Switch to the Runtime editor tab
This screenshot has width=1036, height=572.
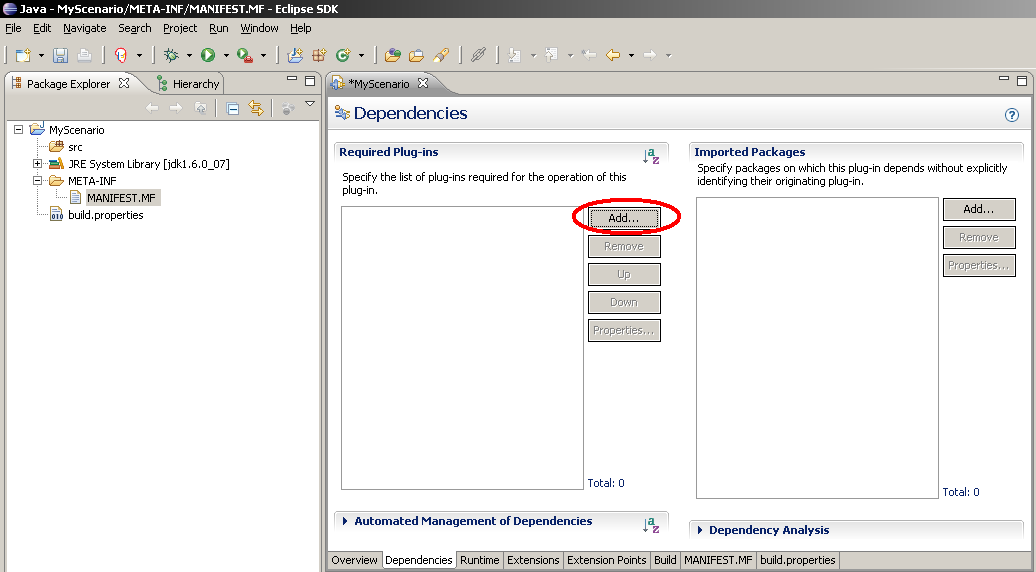pos(480,560)
